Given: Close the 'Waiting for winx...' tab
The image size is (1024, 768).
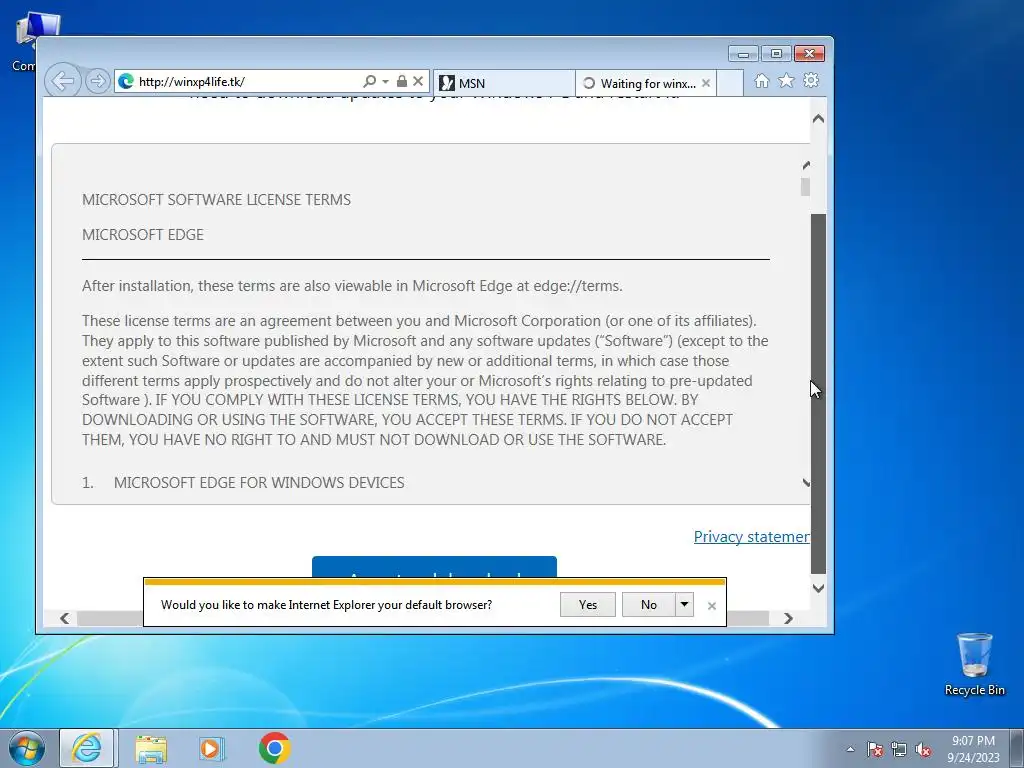Looking at the screenshot, I should (706, 83).
